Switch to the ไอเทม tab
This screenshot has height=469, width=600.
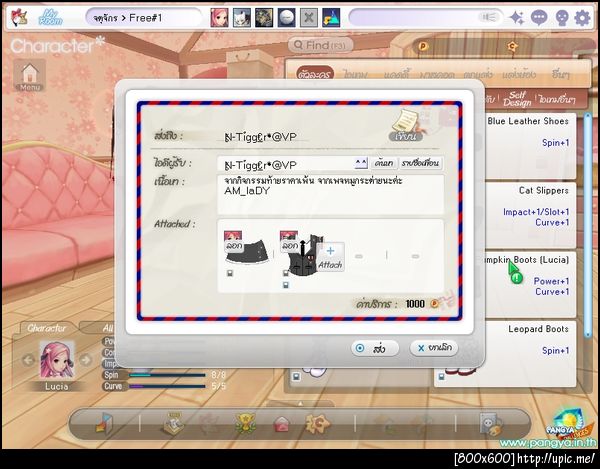click(355, 74)
